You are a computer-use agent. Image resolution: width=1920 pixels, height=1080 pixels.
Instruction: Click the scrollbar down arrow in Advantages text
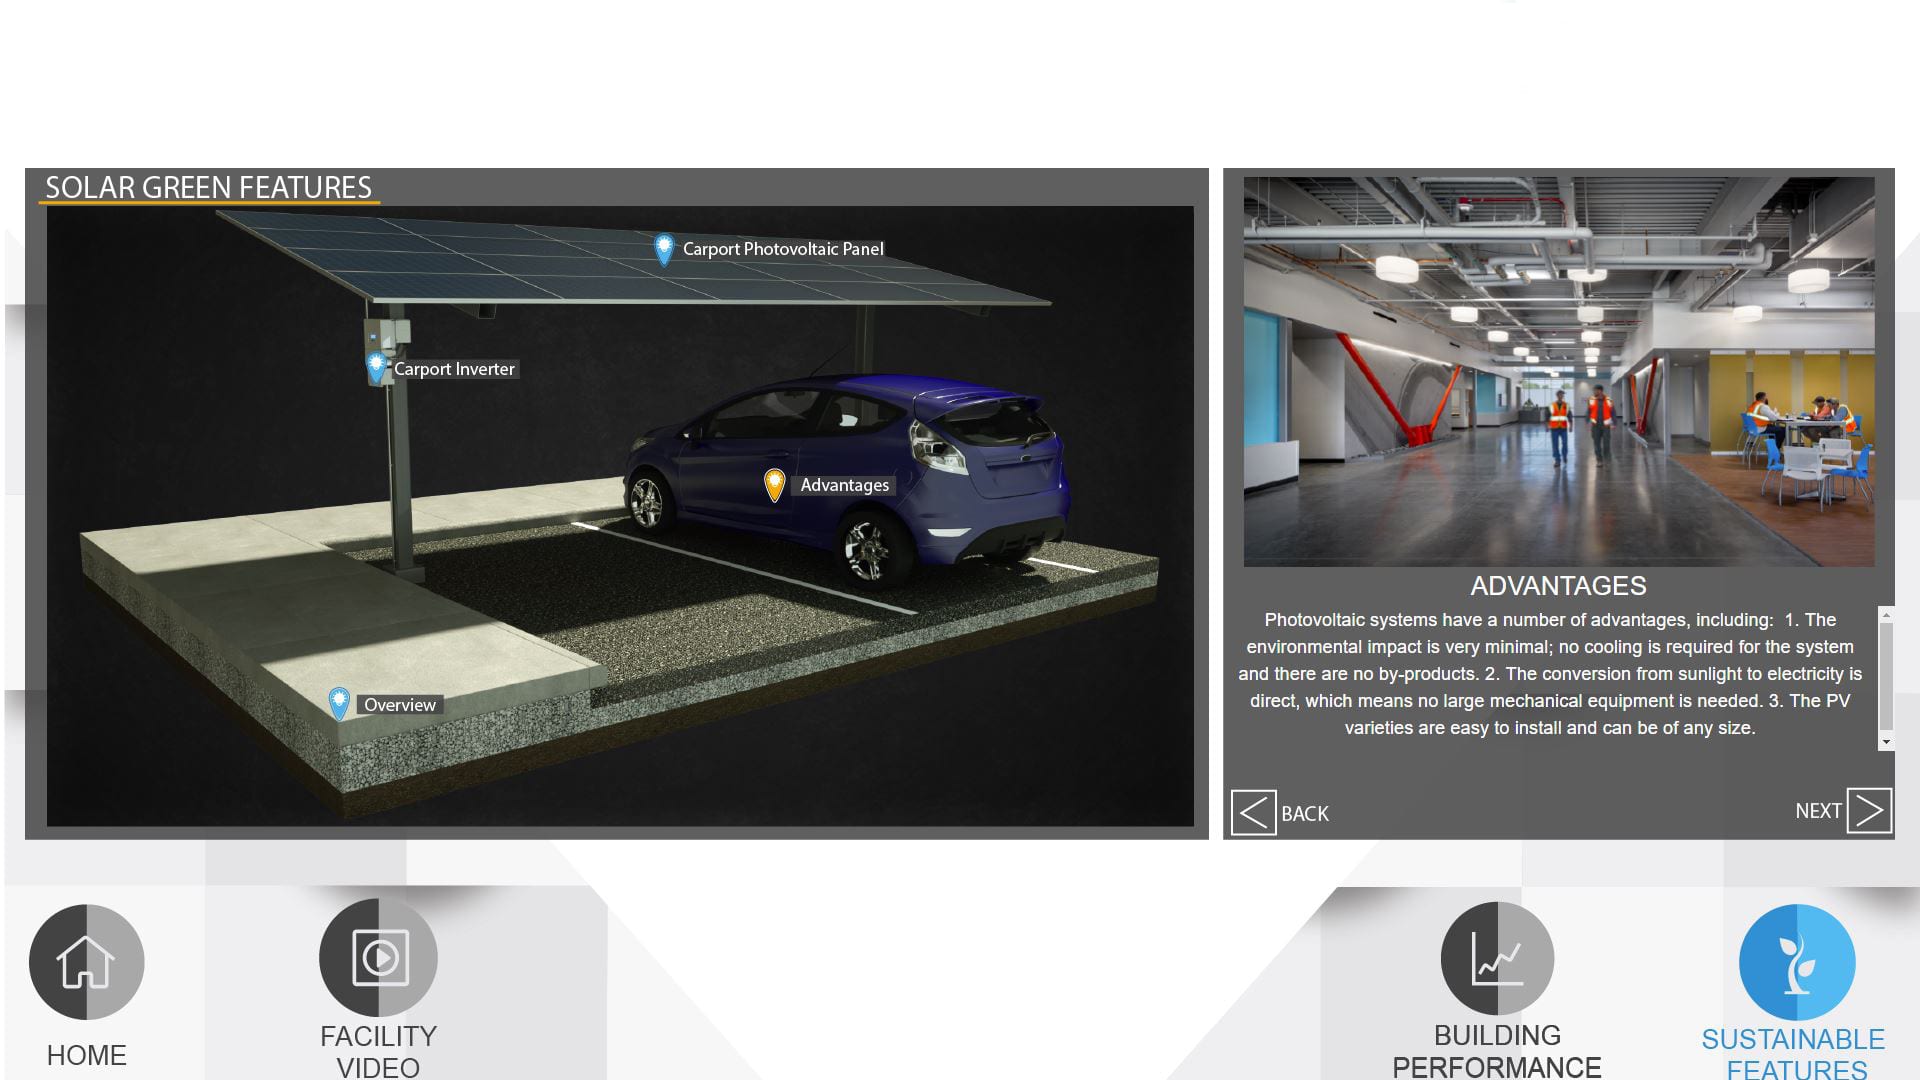pyautogui.click(x=1886, y=742)
